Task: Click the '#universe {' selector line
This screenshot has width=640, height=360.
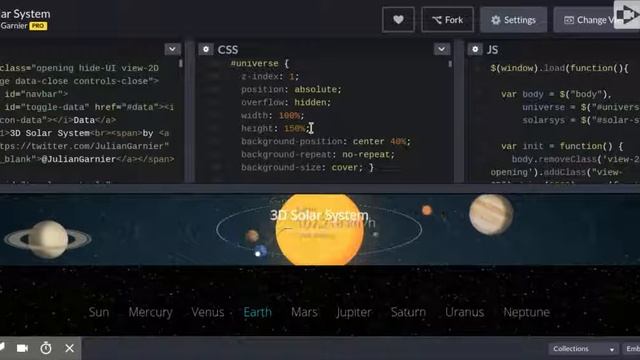Action: click(260, 64)
